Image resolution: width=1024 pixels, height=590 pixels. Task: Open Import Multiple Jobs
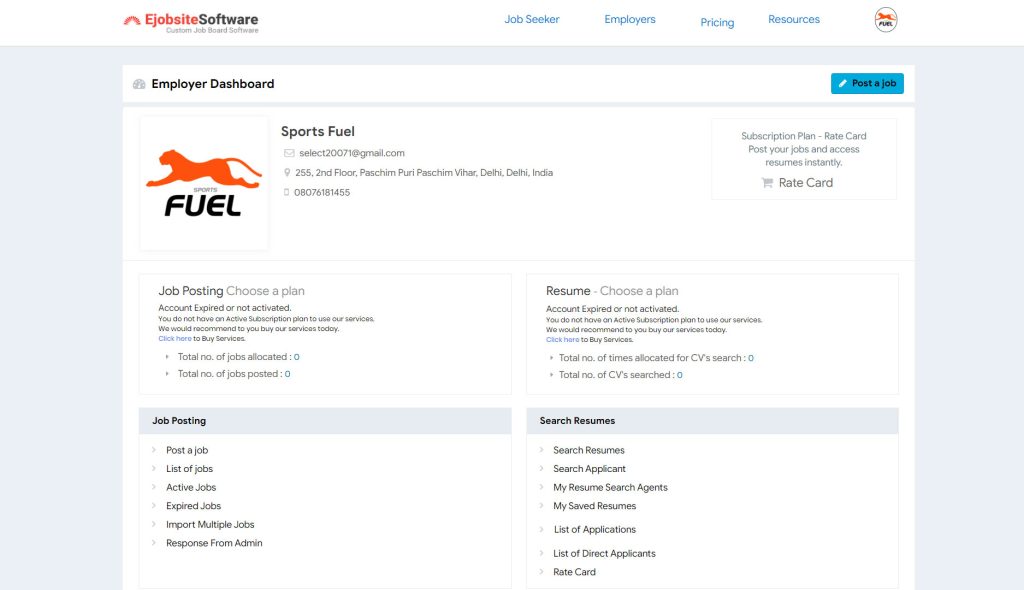tap(210, 525)
